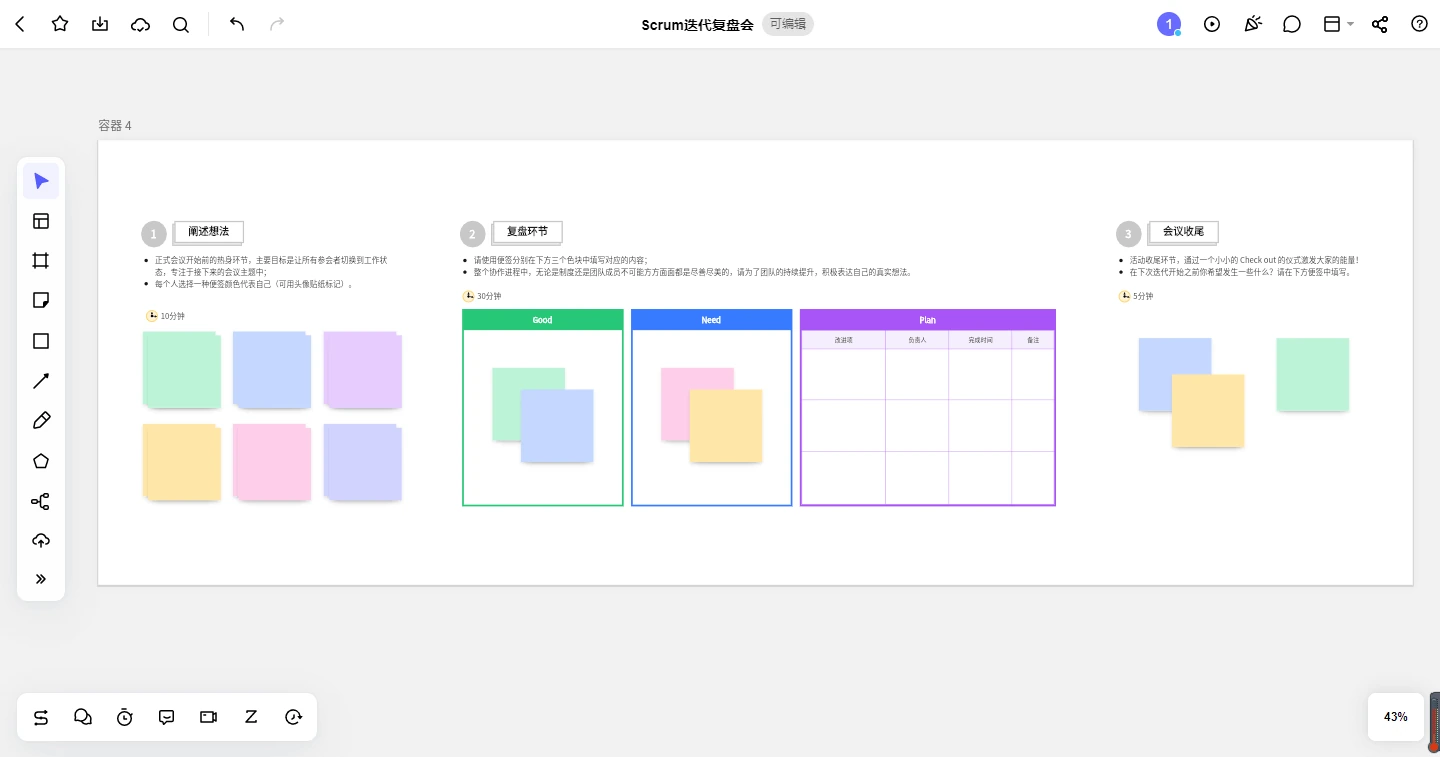Go back using the left chevron
1440x757 pixels.
coord(20,24)
